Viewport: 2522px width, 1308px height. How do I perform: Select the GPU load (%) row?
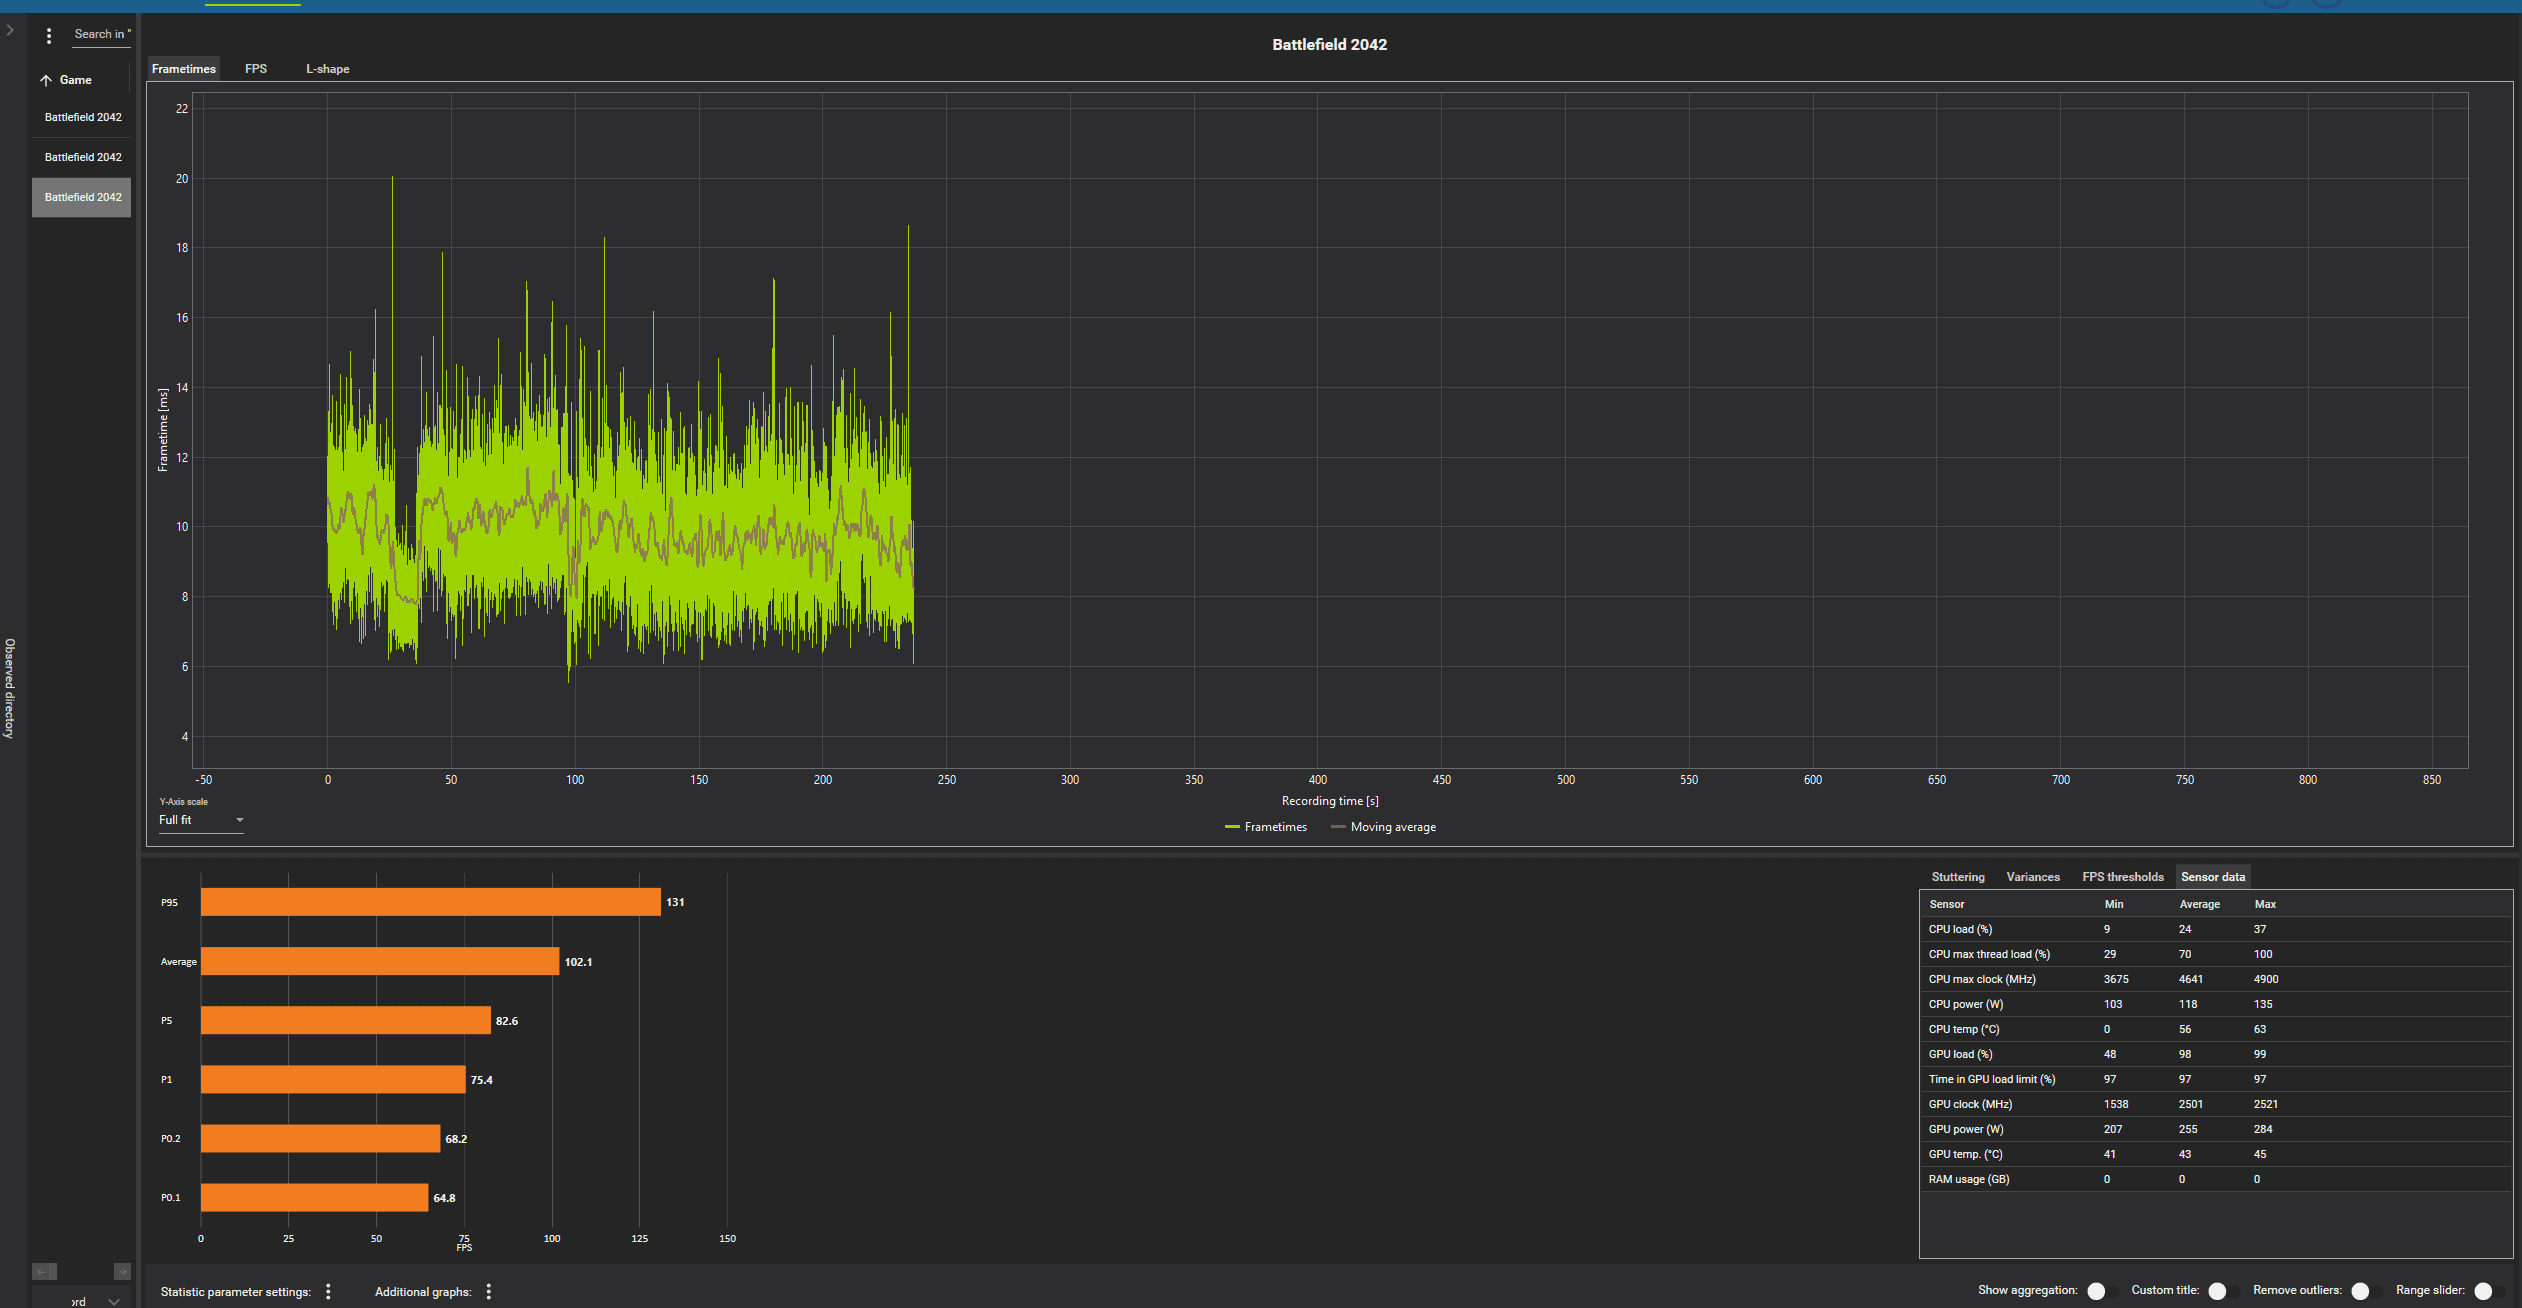(2215, 1054)
